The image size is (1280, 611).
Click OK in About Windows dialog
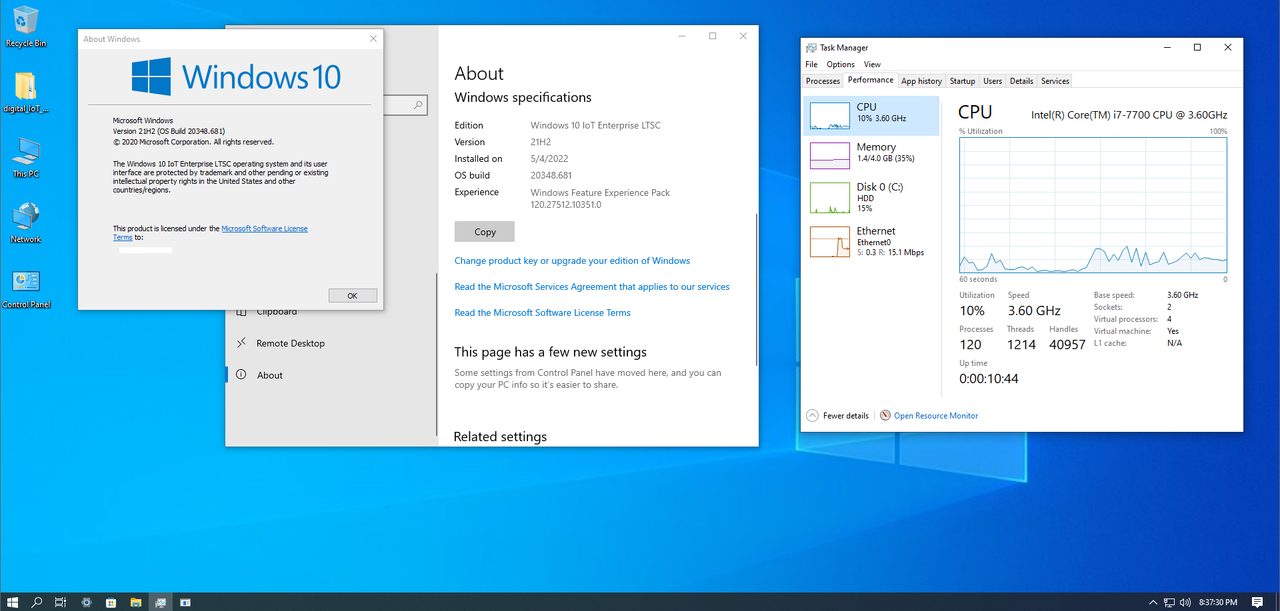[352, 296]
